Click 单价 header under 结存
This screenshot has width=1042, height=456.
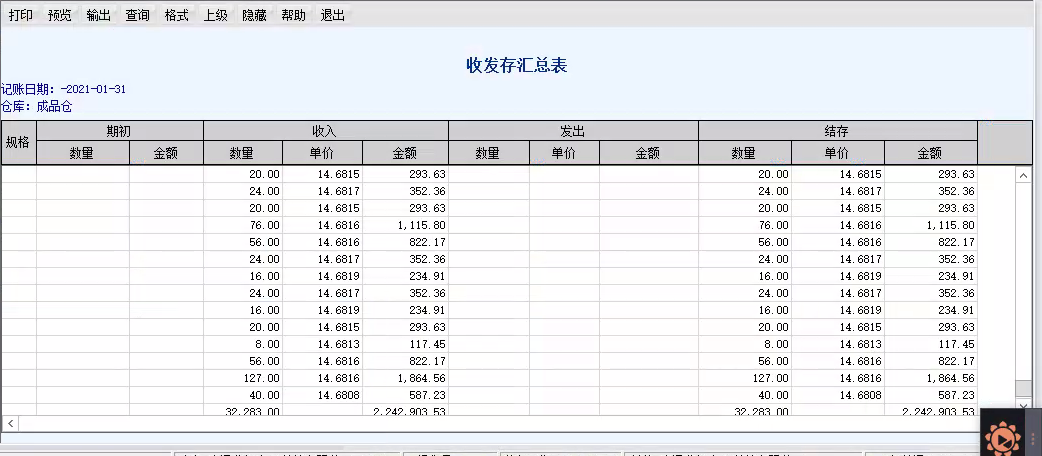click(837, 153)
